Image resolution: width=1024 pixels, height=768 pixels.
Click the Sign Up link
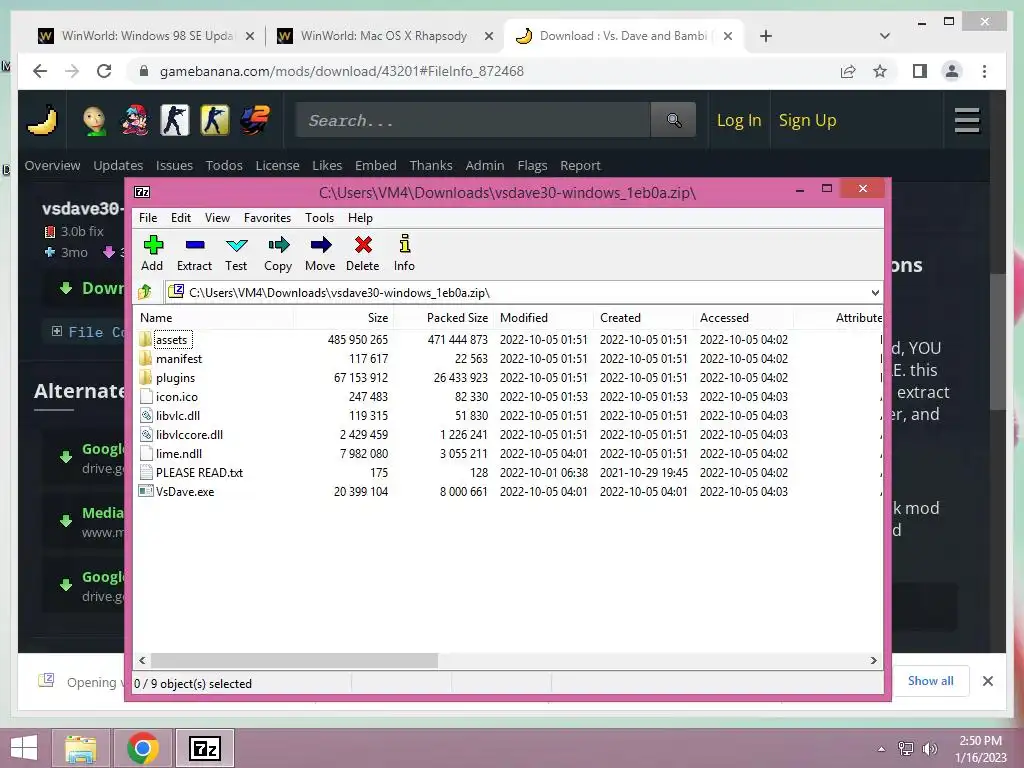[807, 120]
